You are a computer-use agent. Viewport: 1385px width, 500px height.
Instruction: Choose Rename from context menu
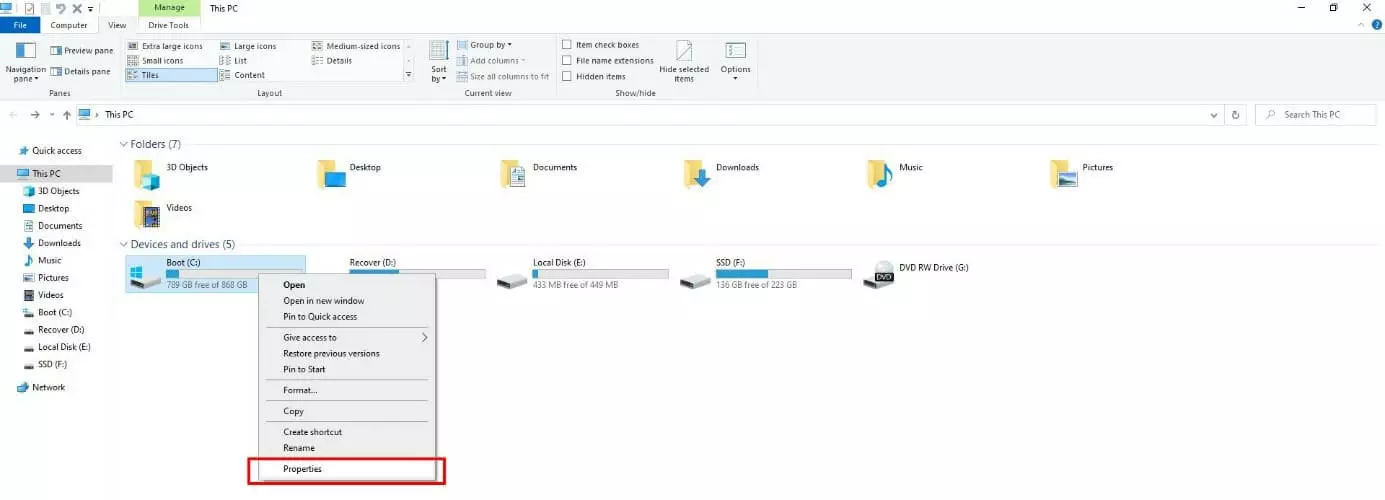pyautogui.click(x=347, y=448)
